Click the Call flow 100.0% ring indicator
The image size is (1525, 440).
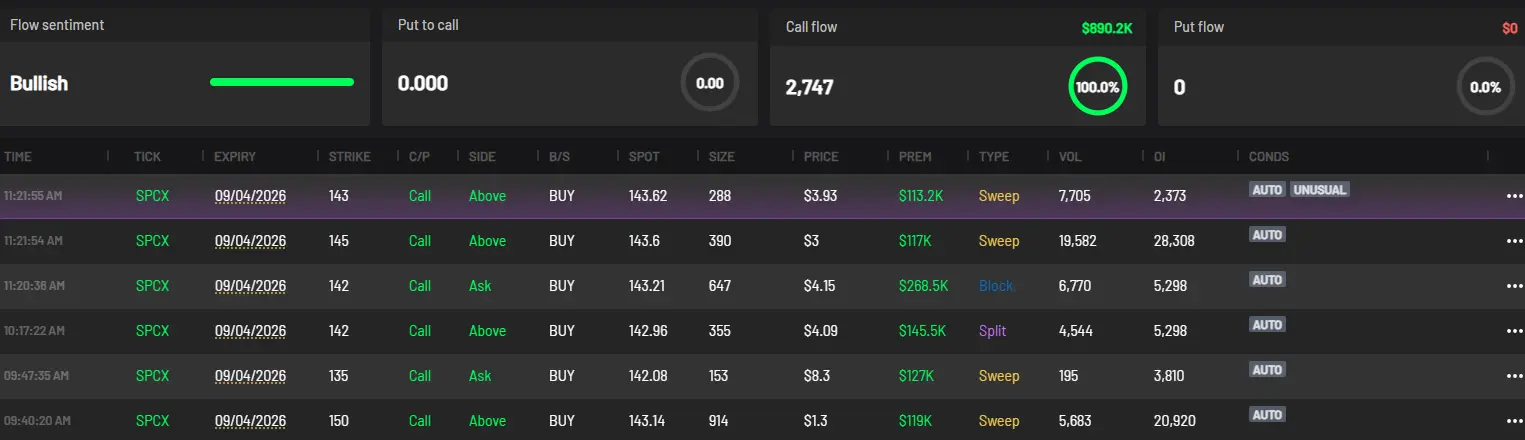pos(1097,87)
